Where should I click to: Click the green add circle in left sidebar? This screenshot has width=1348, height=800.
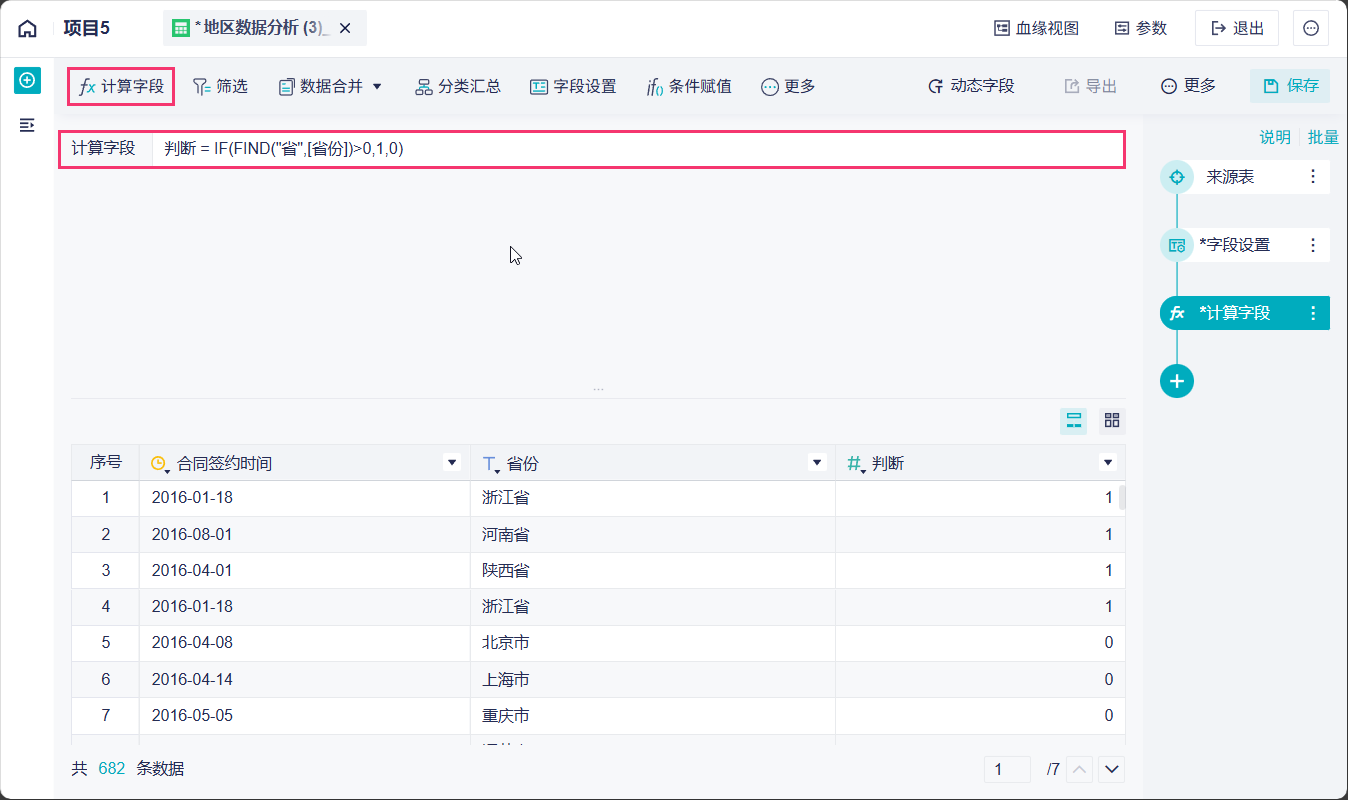pos(27,81)
